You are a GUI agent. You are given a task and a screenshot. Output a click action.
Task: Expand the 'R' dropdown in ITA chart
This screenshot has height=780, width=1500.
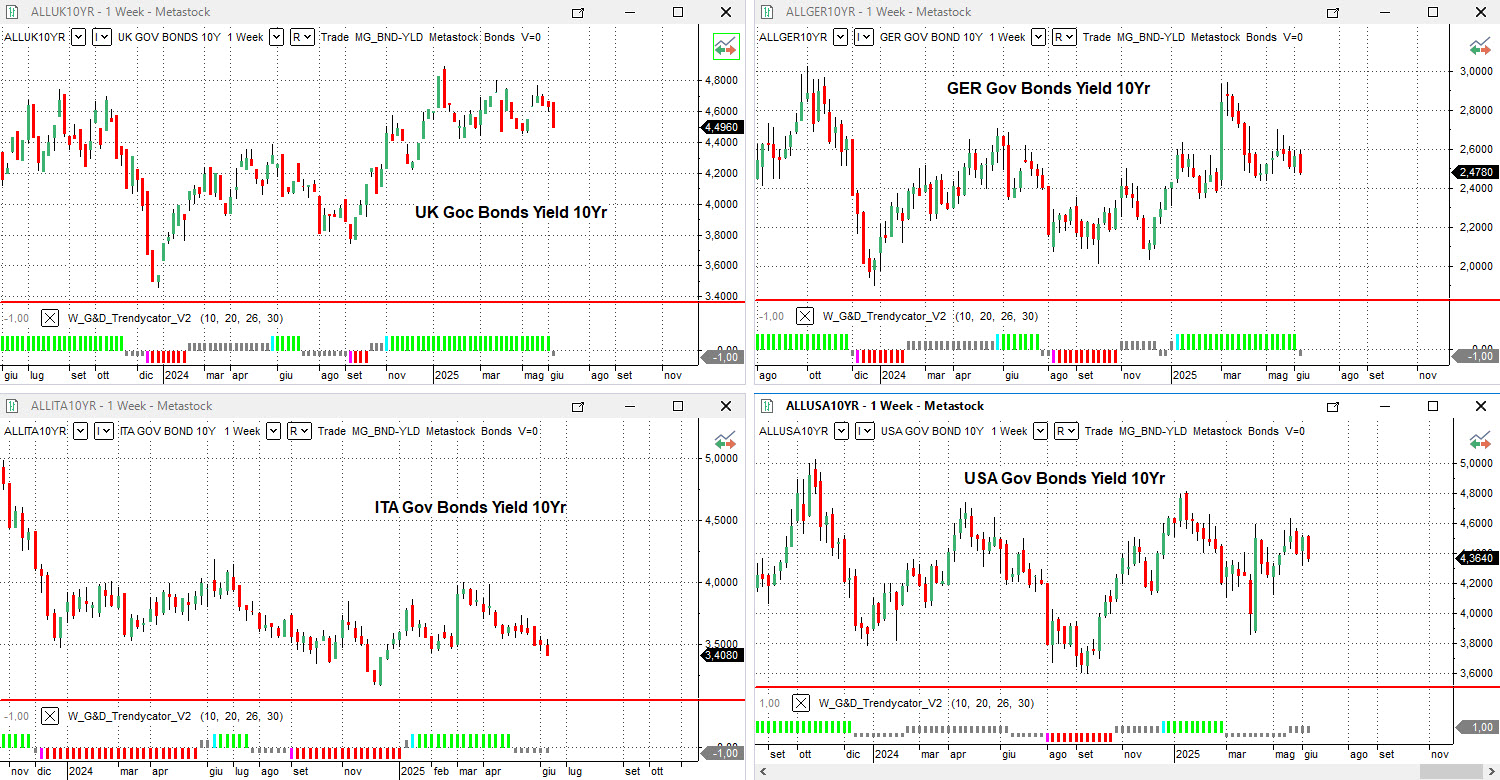299,431
